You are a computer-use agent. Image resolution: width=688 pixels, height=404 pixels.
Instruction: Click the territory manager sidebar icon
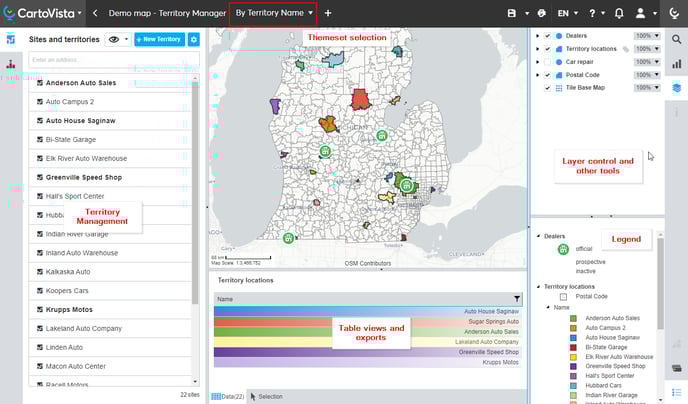pyautogui.click(x=11, y=39)
